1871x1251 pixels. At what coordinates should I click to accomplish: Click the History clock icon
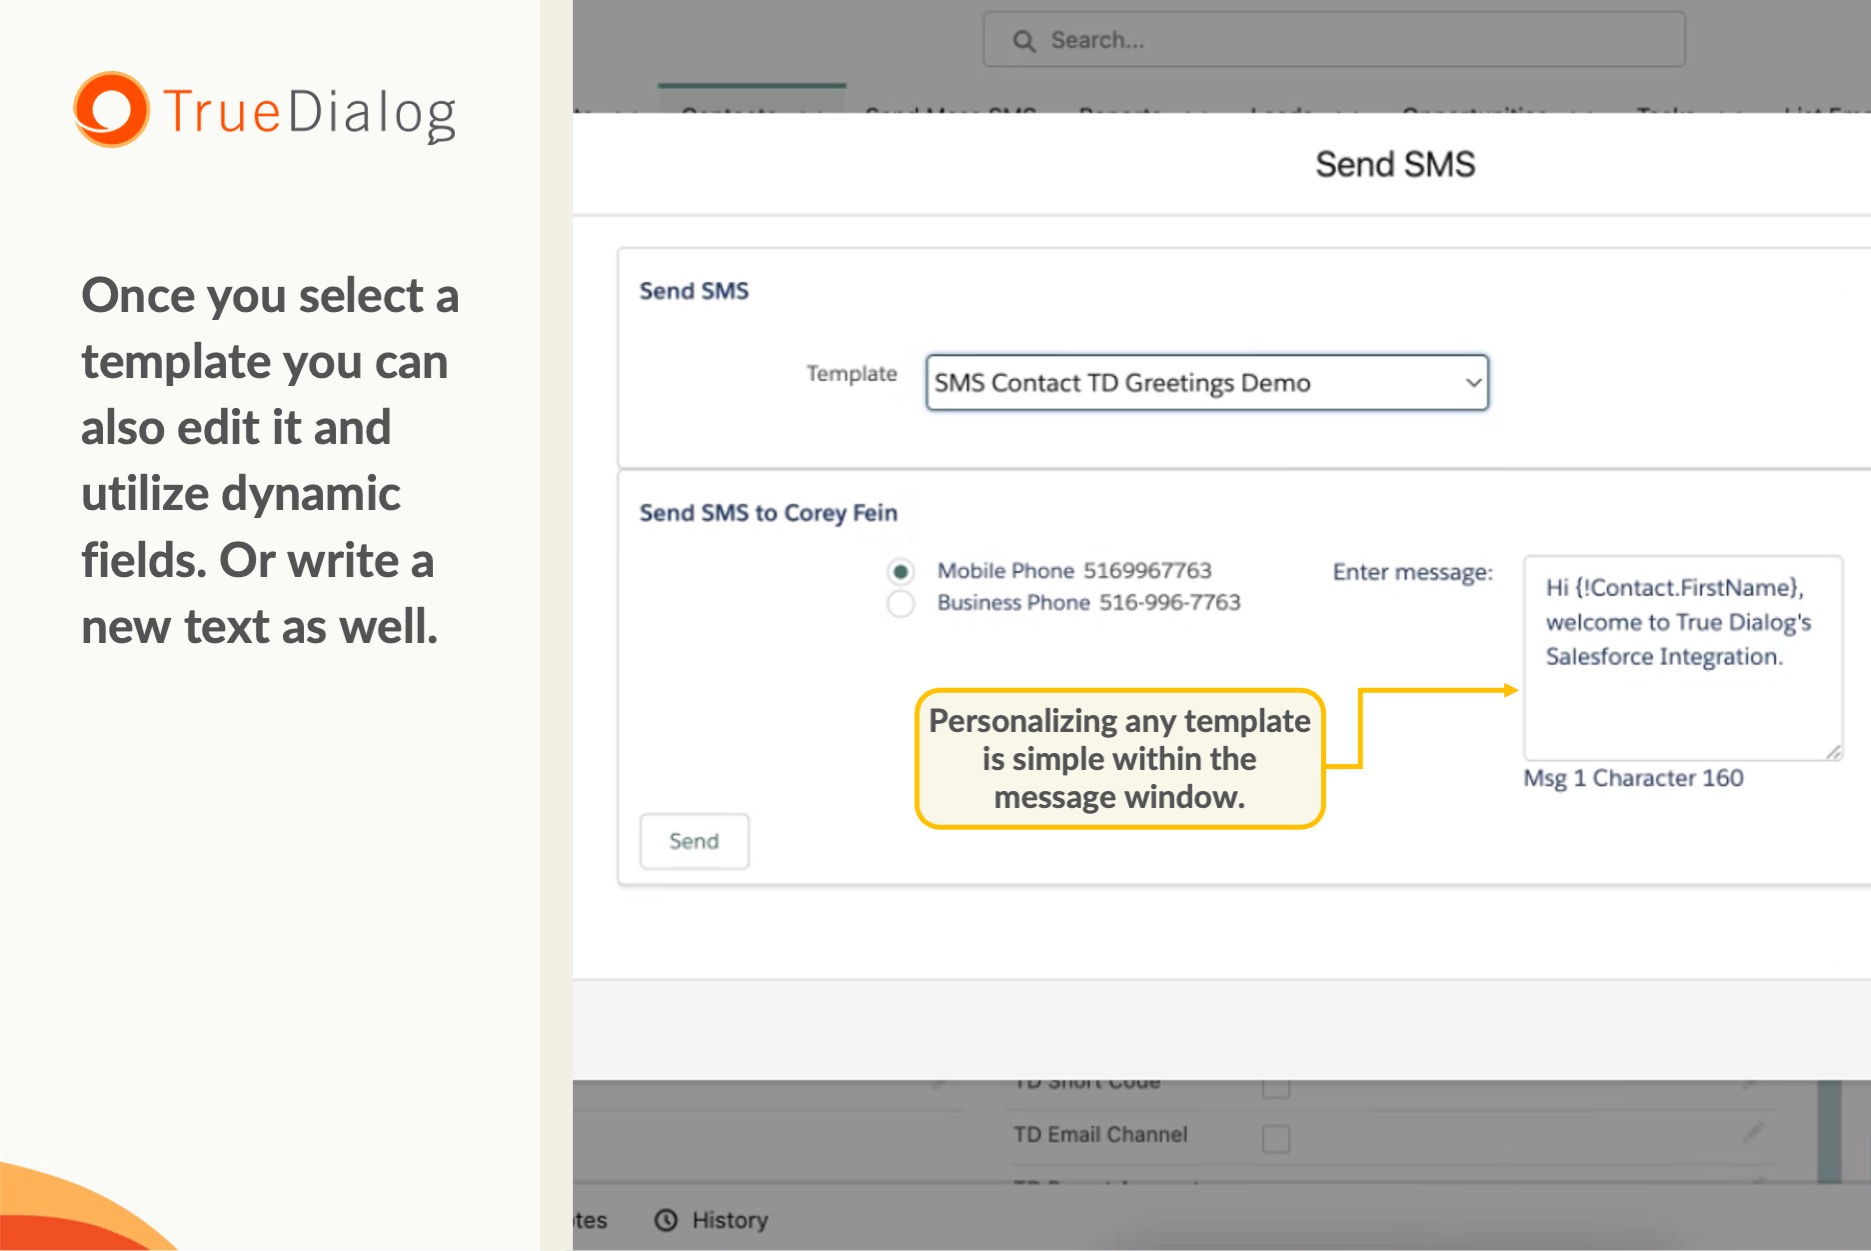[666, 1220]
